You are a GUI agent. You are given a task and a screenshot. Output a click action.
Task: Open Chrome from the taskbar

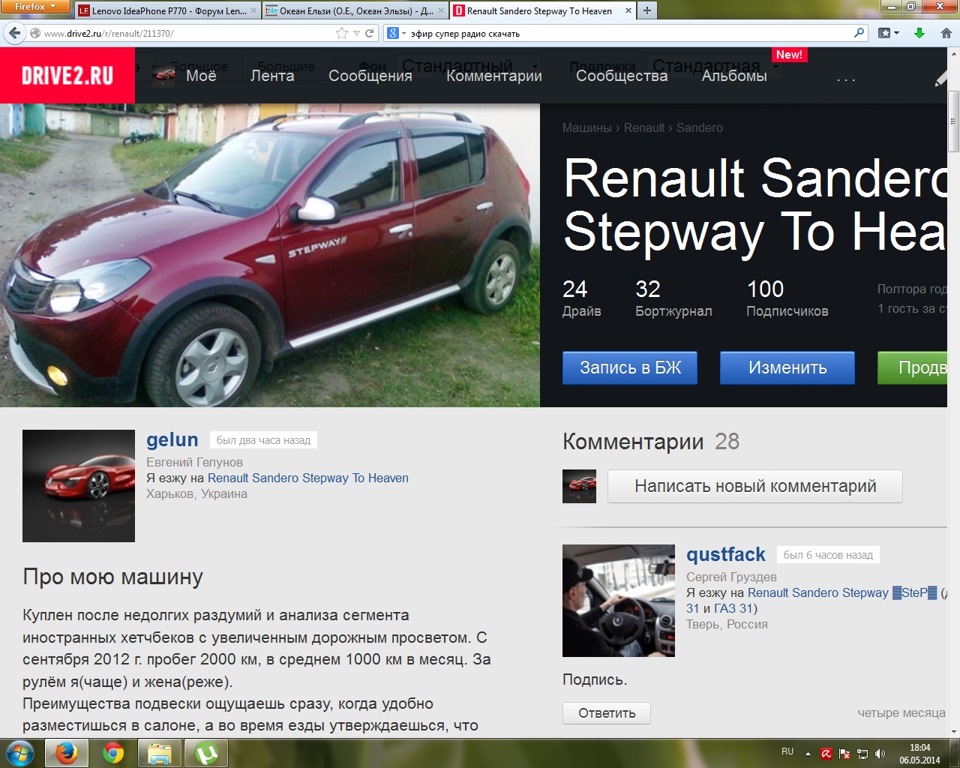tap(113, 753)
